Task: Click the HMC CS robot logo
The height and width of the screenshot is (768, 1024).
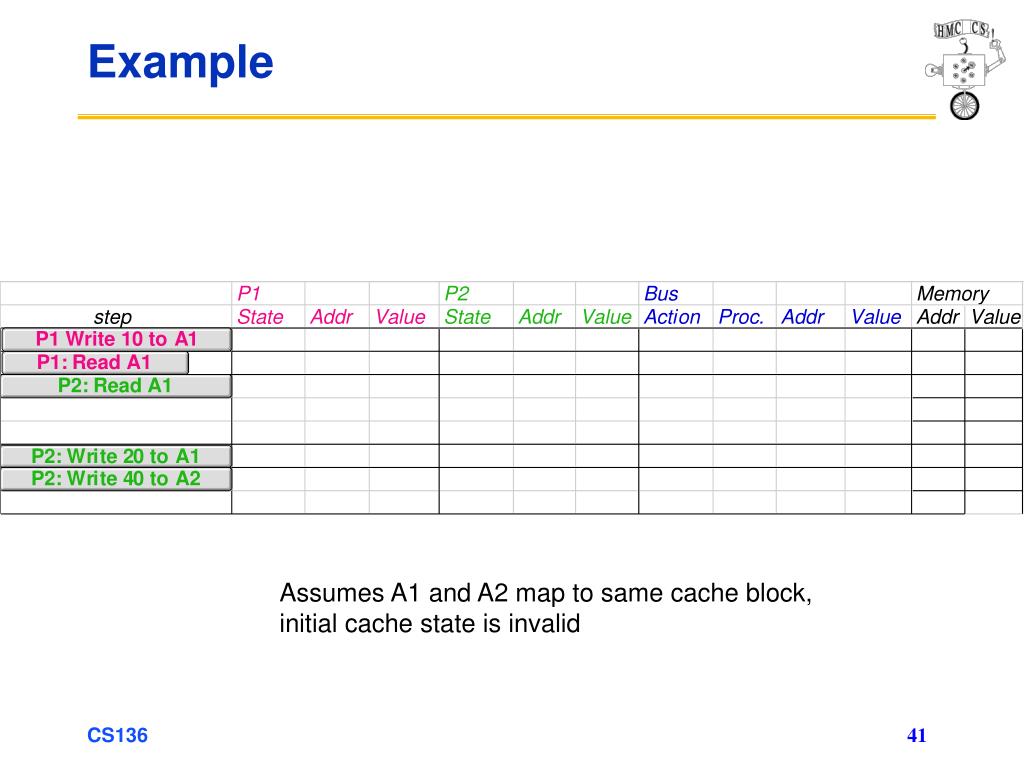Action: [x=965, y=69]
